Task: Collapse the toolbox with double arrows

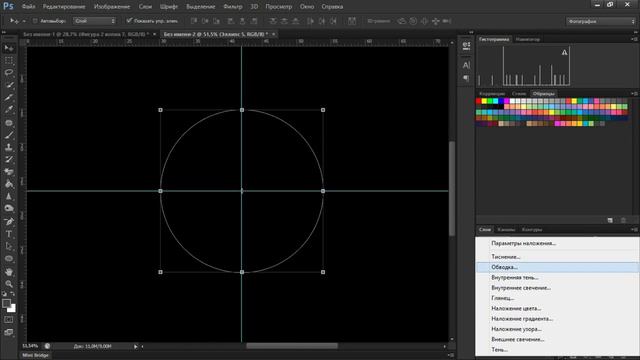Action: click(4, 32)
